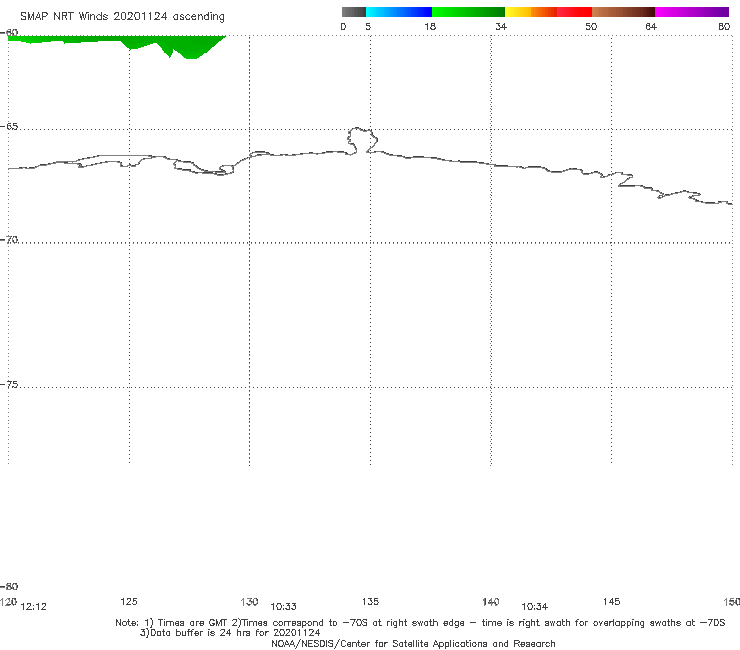Screen dimensions: 740x650
Task: Click the magenta-purple segment of the color bar
Action: [x=692, y=12]
